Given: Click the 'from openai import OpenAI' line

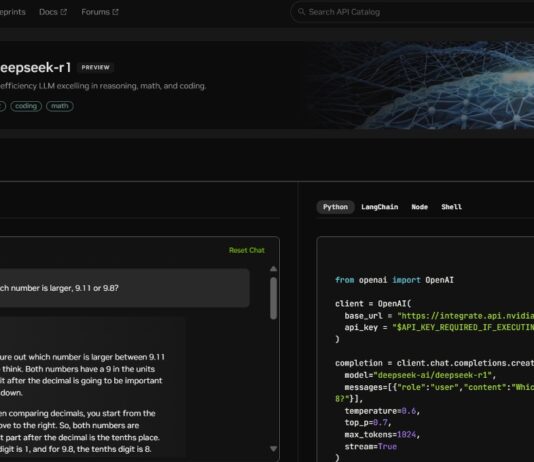Looking at the screenshot, I should (394, 280).
